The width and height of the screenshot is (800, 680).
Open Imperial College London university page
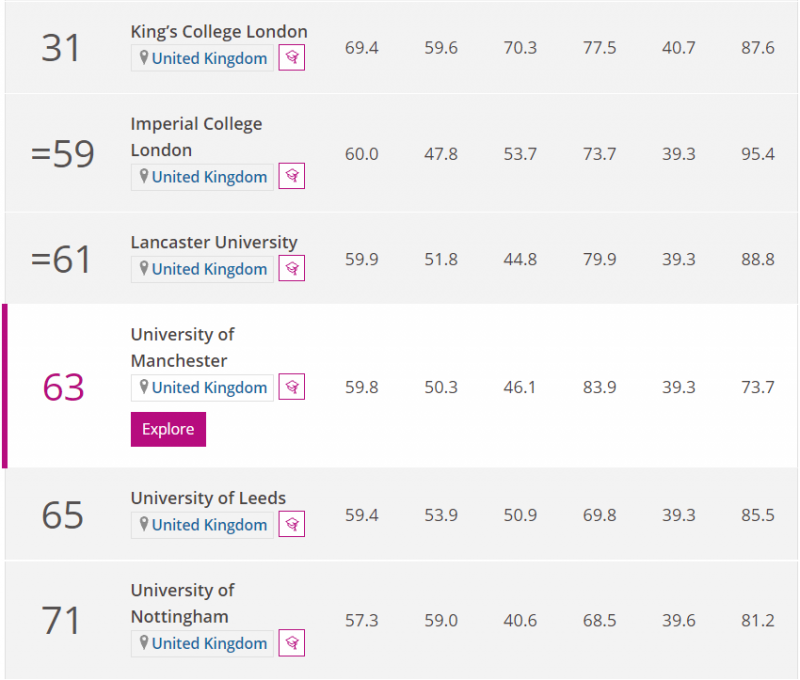(x=196, y=137)
